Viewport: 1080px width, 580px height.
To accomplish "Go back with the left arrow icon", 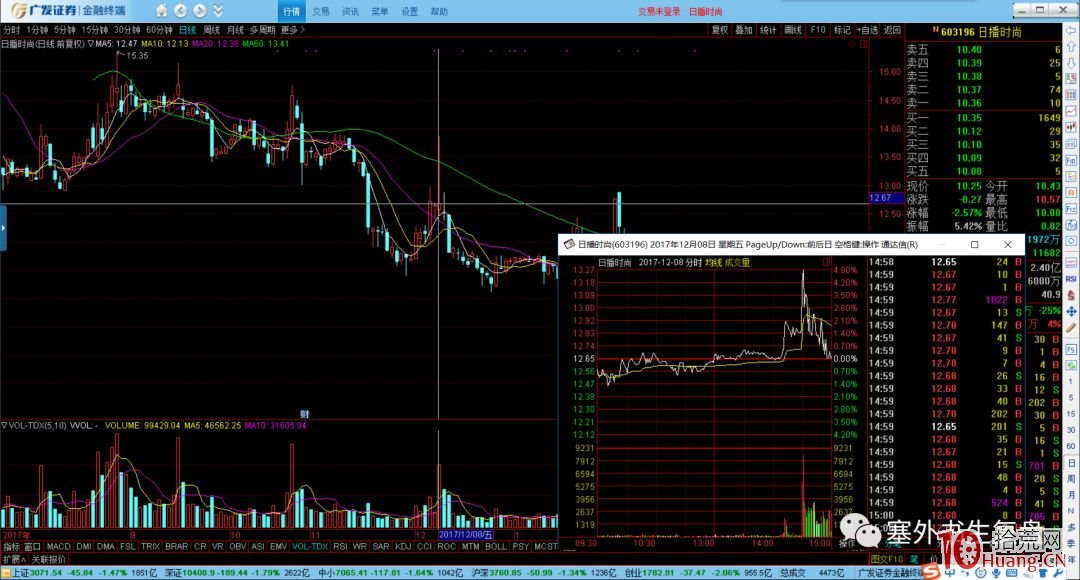I will (180, 10).
